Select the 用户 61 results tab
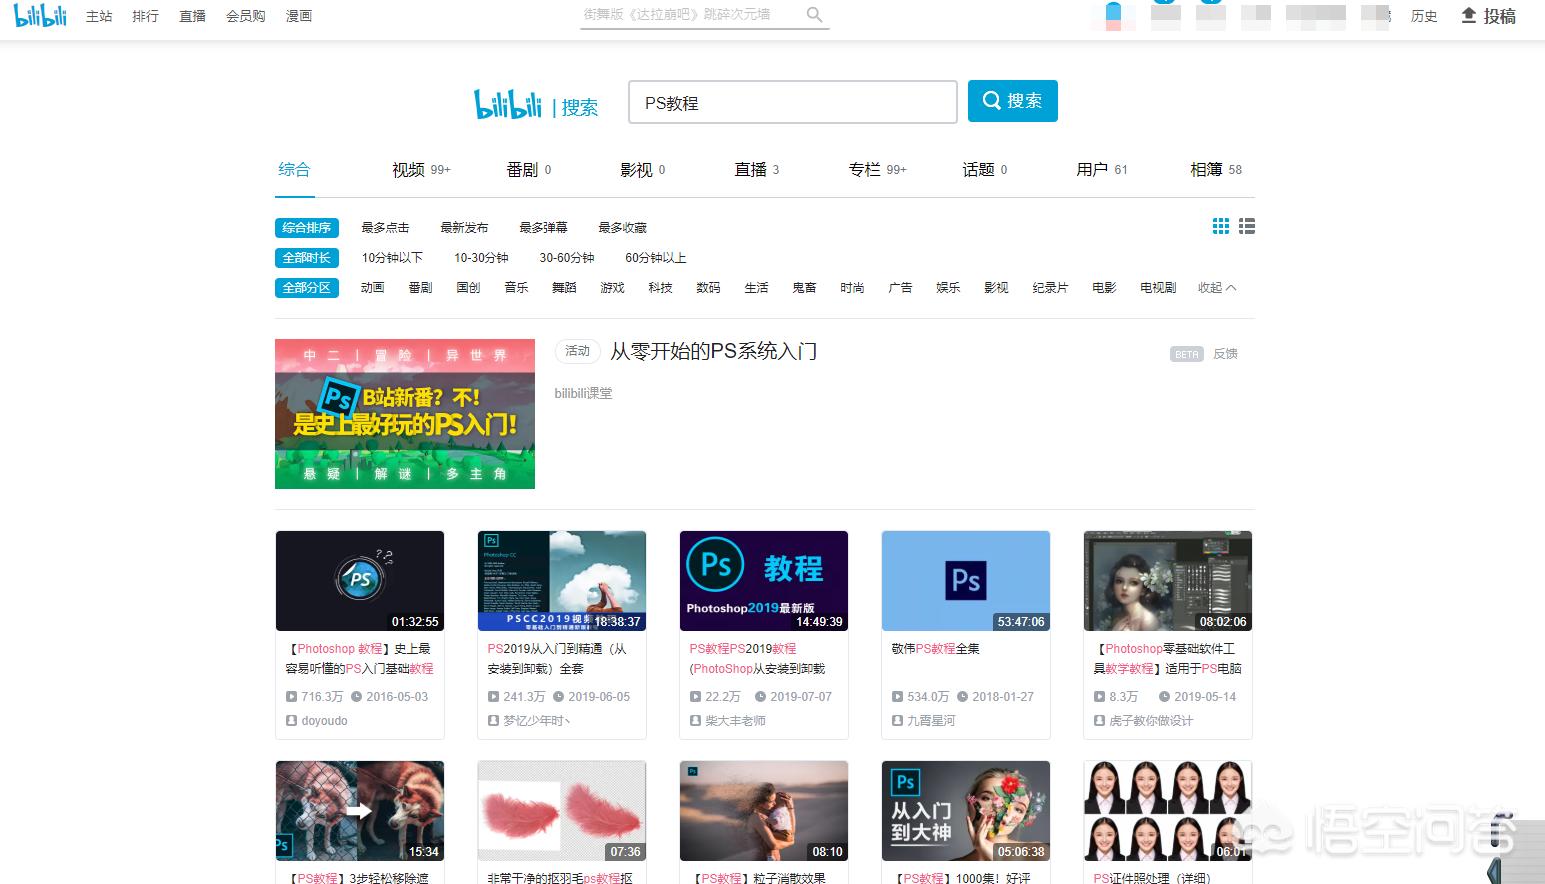1545x884 pixels. click(1101, 170)
